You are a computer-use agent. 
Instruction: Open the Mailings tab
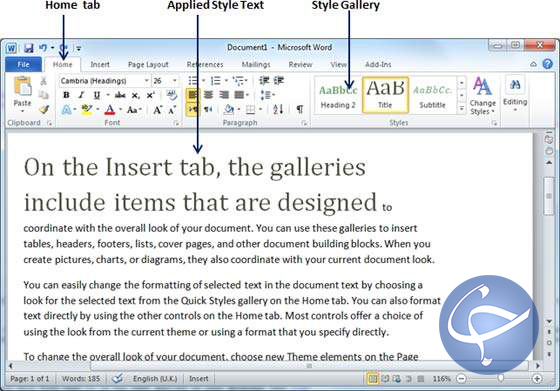tap(256, 64)
